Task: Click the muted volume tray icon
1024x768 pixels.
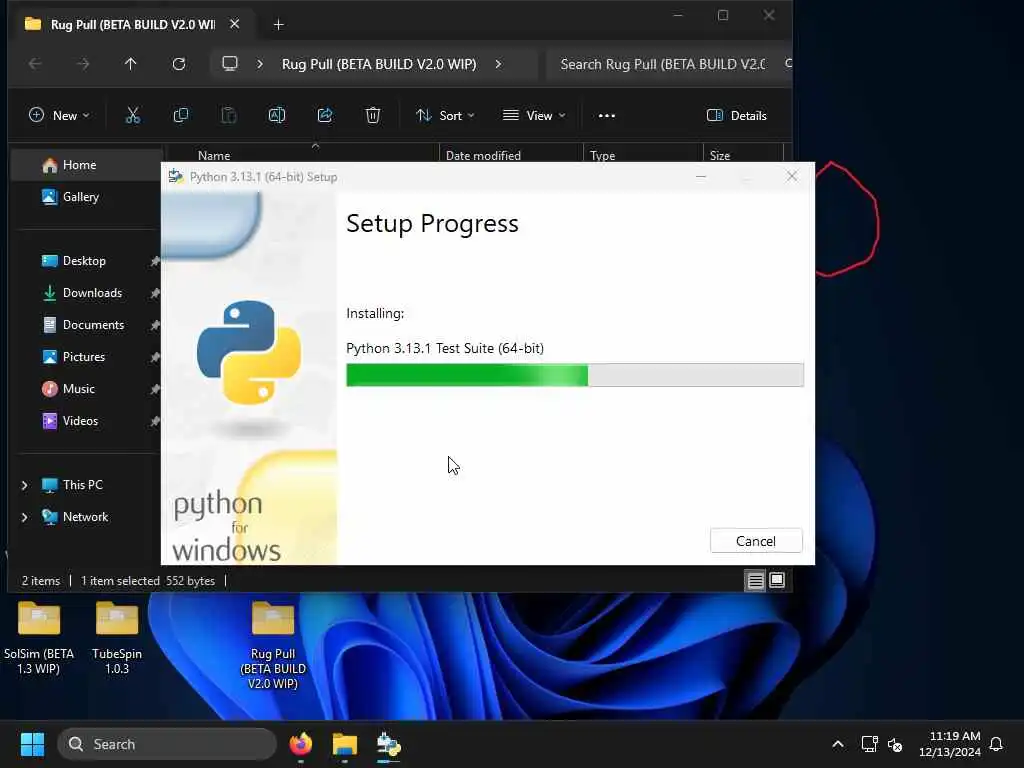Action: tap(895, 744)
